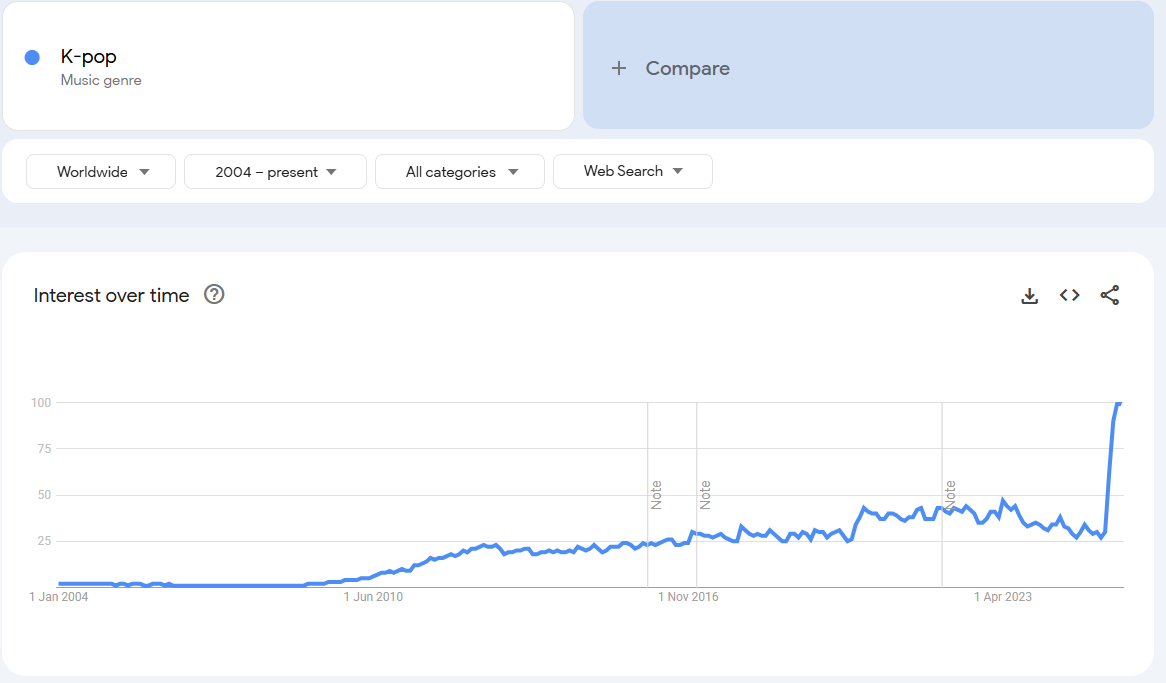Click the Interest over time heading
The height and width of the screenshot is (683, 1166).
click(112, 295)
